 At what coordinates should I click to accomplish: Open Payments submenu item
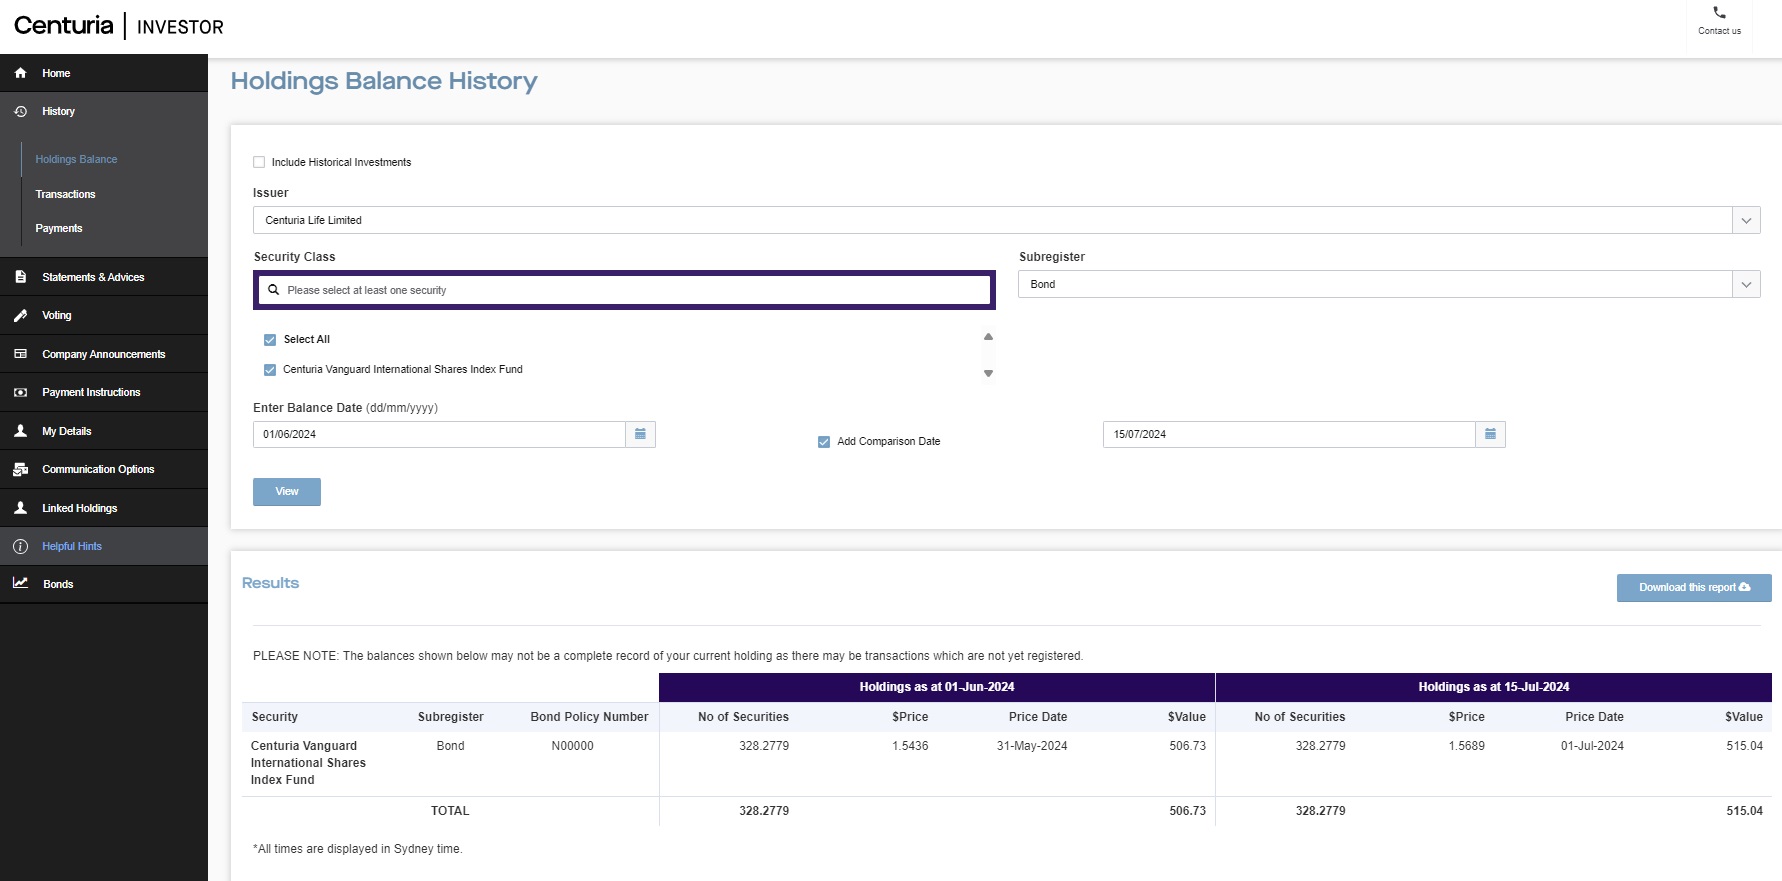59,228
